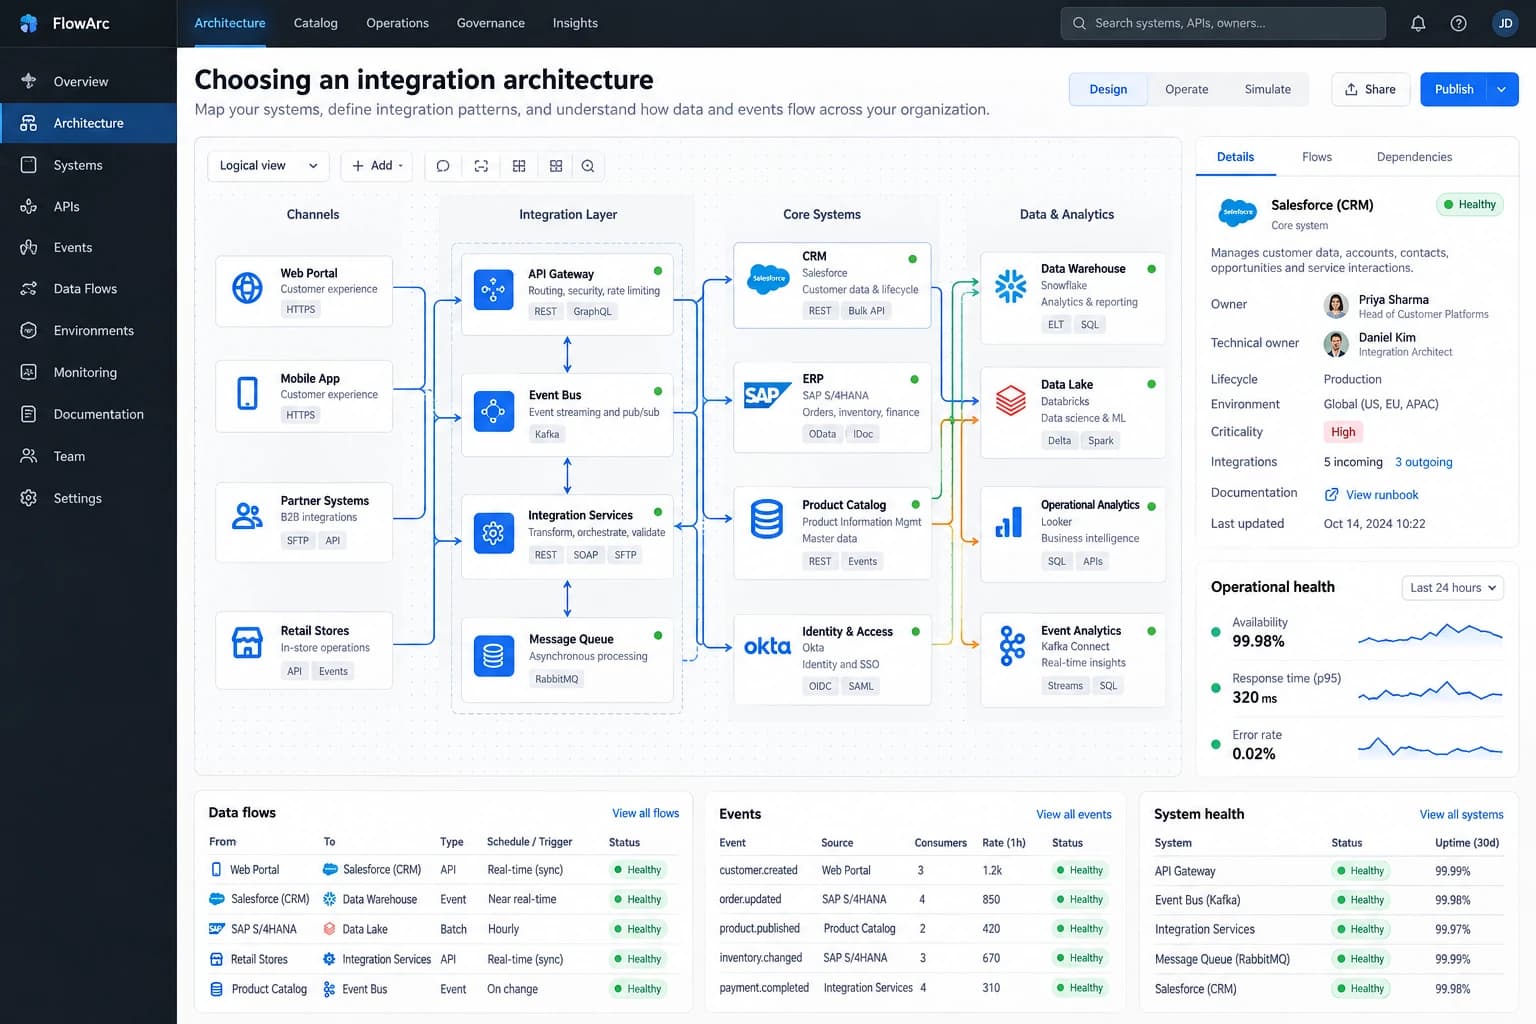Open the Add dropdown menu
The width and height of the screenshot is (1536, 1024).
(377, 166)
